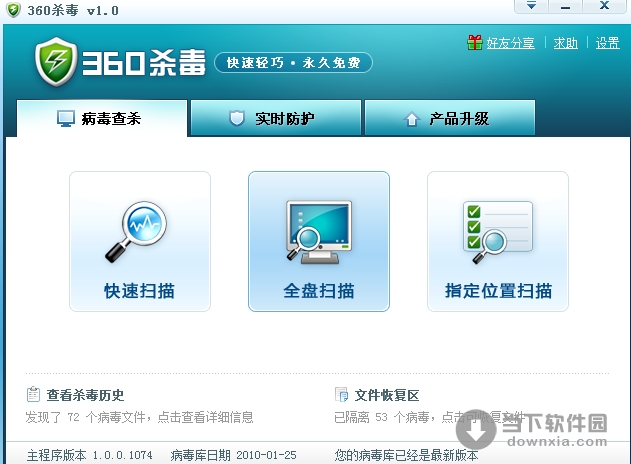Image resolution: width=631 pixels, height=464 pixels.
Task: Open 查看杀毒历史 scan history
Action: (x=85, y=395)
